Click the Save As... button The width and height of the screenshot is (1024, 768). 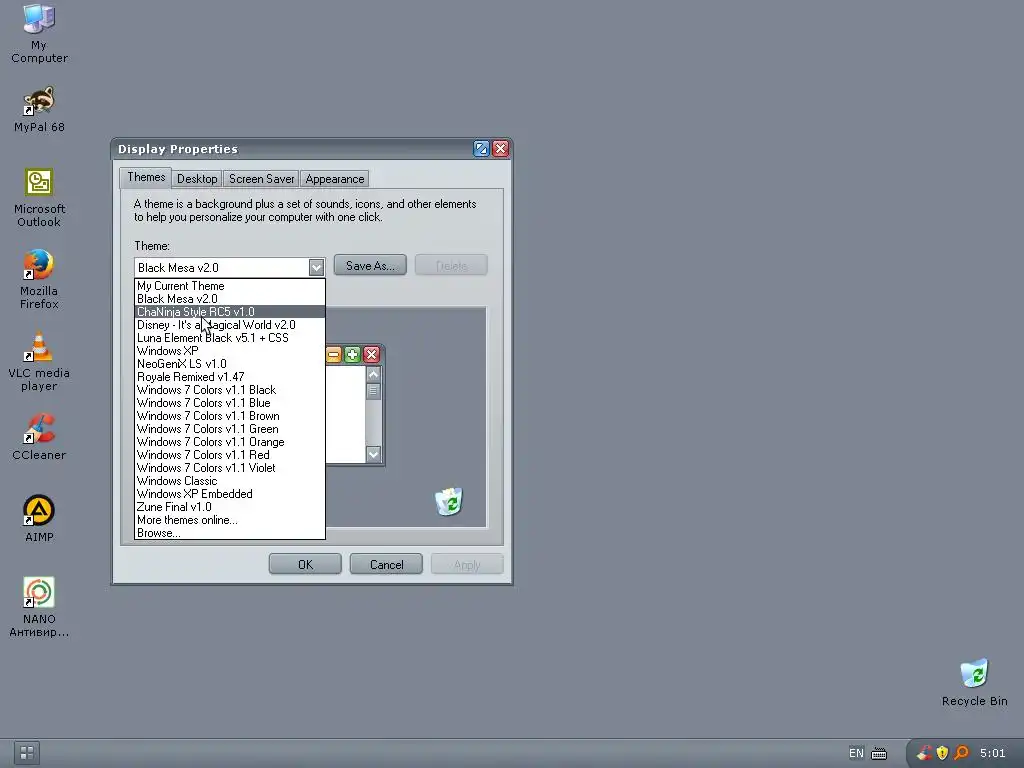pyautogui.click(x=370, y=265)
